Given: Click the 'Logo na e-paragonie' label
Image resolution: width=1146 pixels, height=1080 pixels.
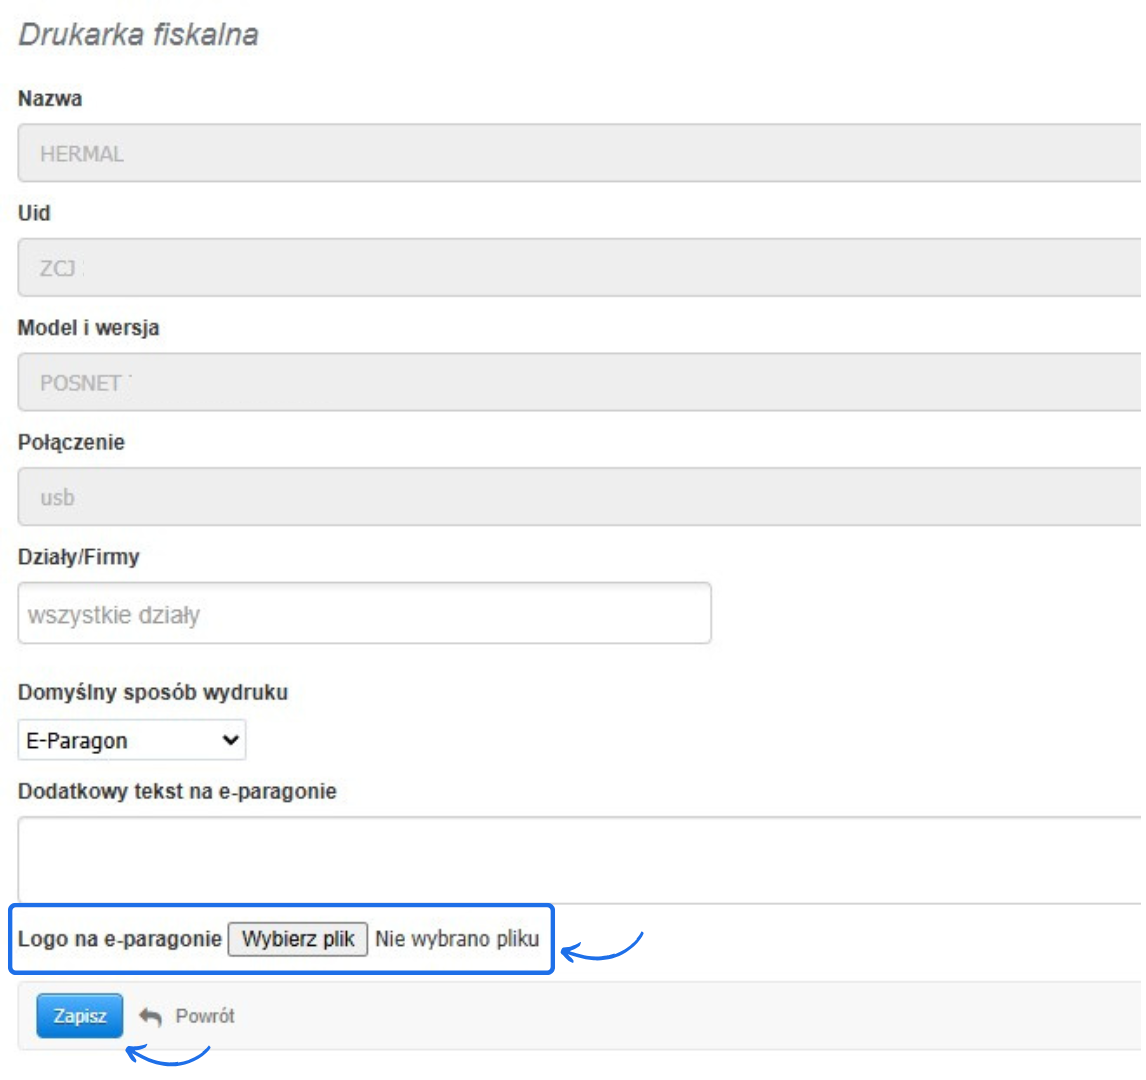Looking at the screenshot, I should point(119,939).
